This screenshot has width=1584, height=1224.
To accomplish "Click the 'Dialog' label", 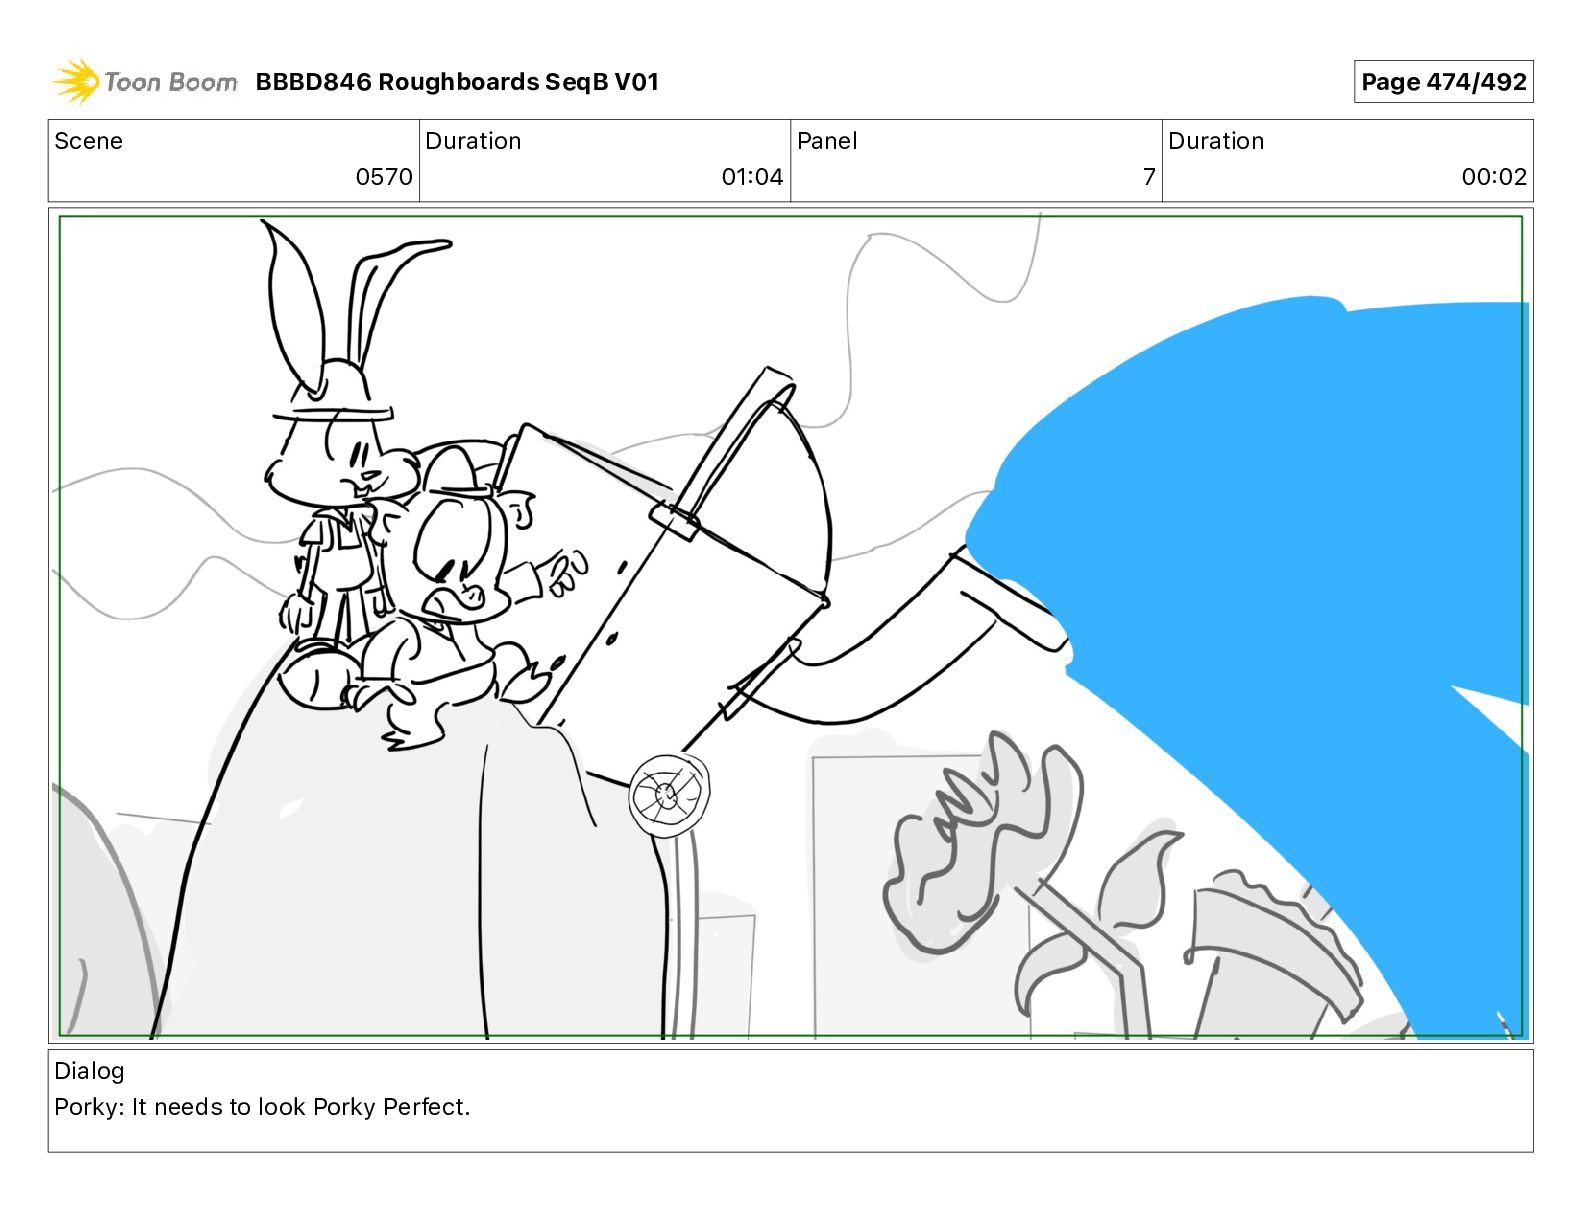I will pos(89,1071).
